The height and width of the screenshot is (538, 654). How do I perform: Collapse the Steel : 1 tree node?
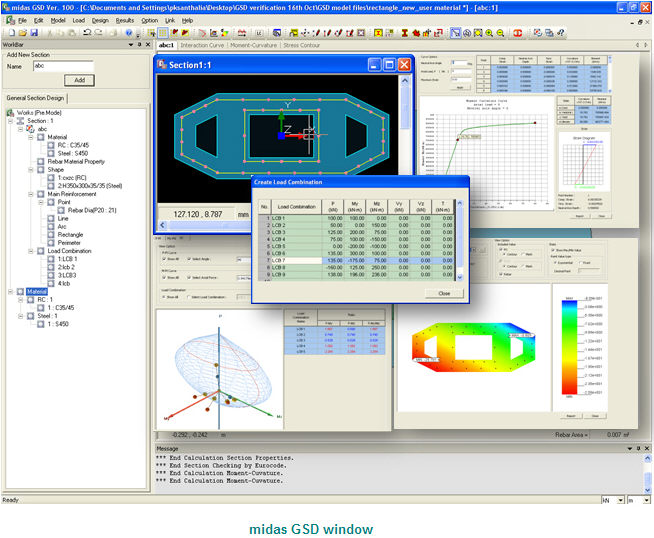click(20, 316)
